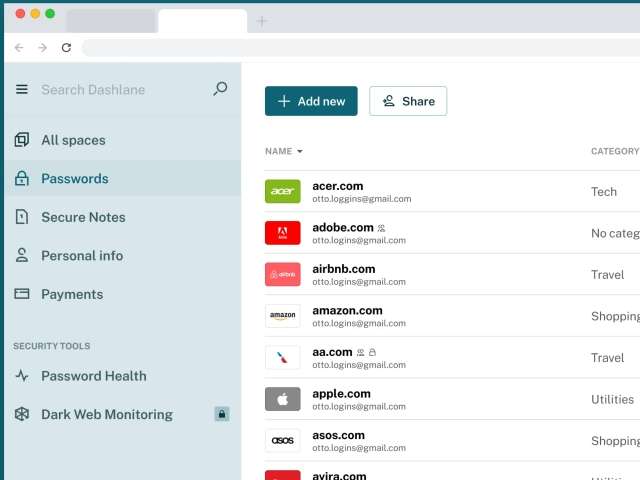The image size is (640, 480).
Task: Click the Tech category for acer.com
Action: tap(604, 191)
